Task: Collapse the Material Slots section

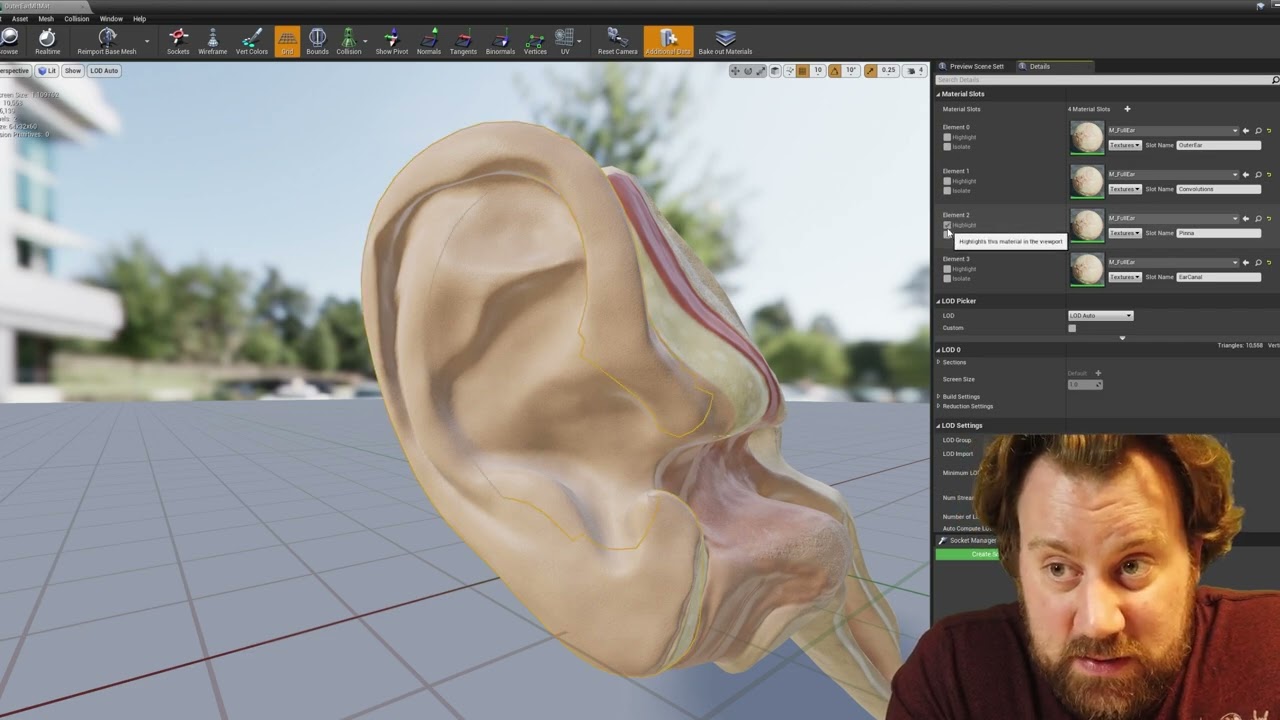Action: pyautogui.click(x=938, y=94)
